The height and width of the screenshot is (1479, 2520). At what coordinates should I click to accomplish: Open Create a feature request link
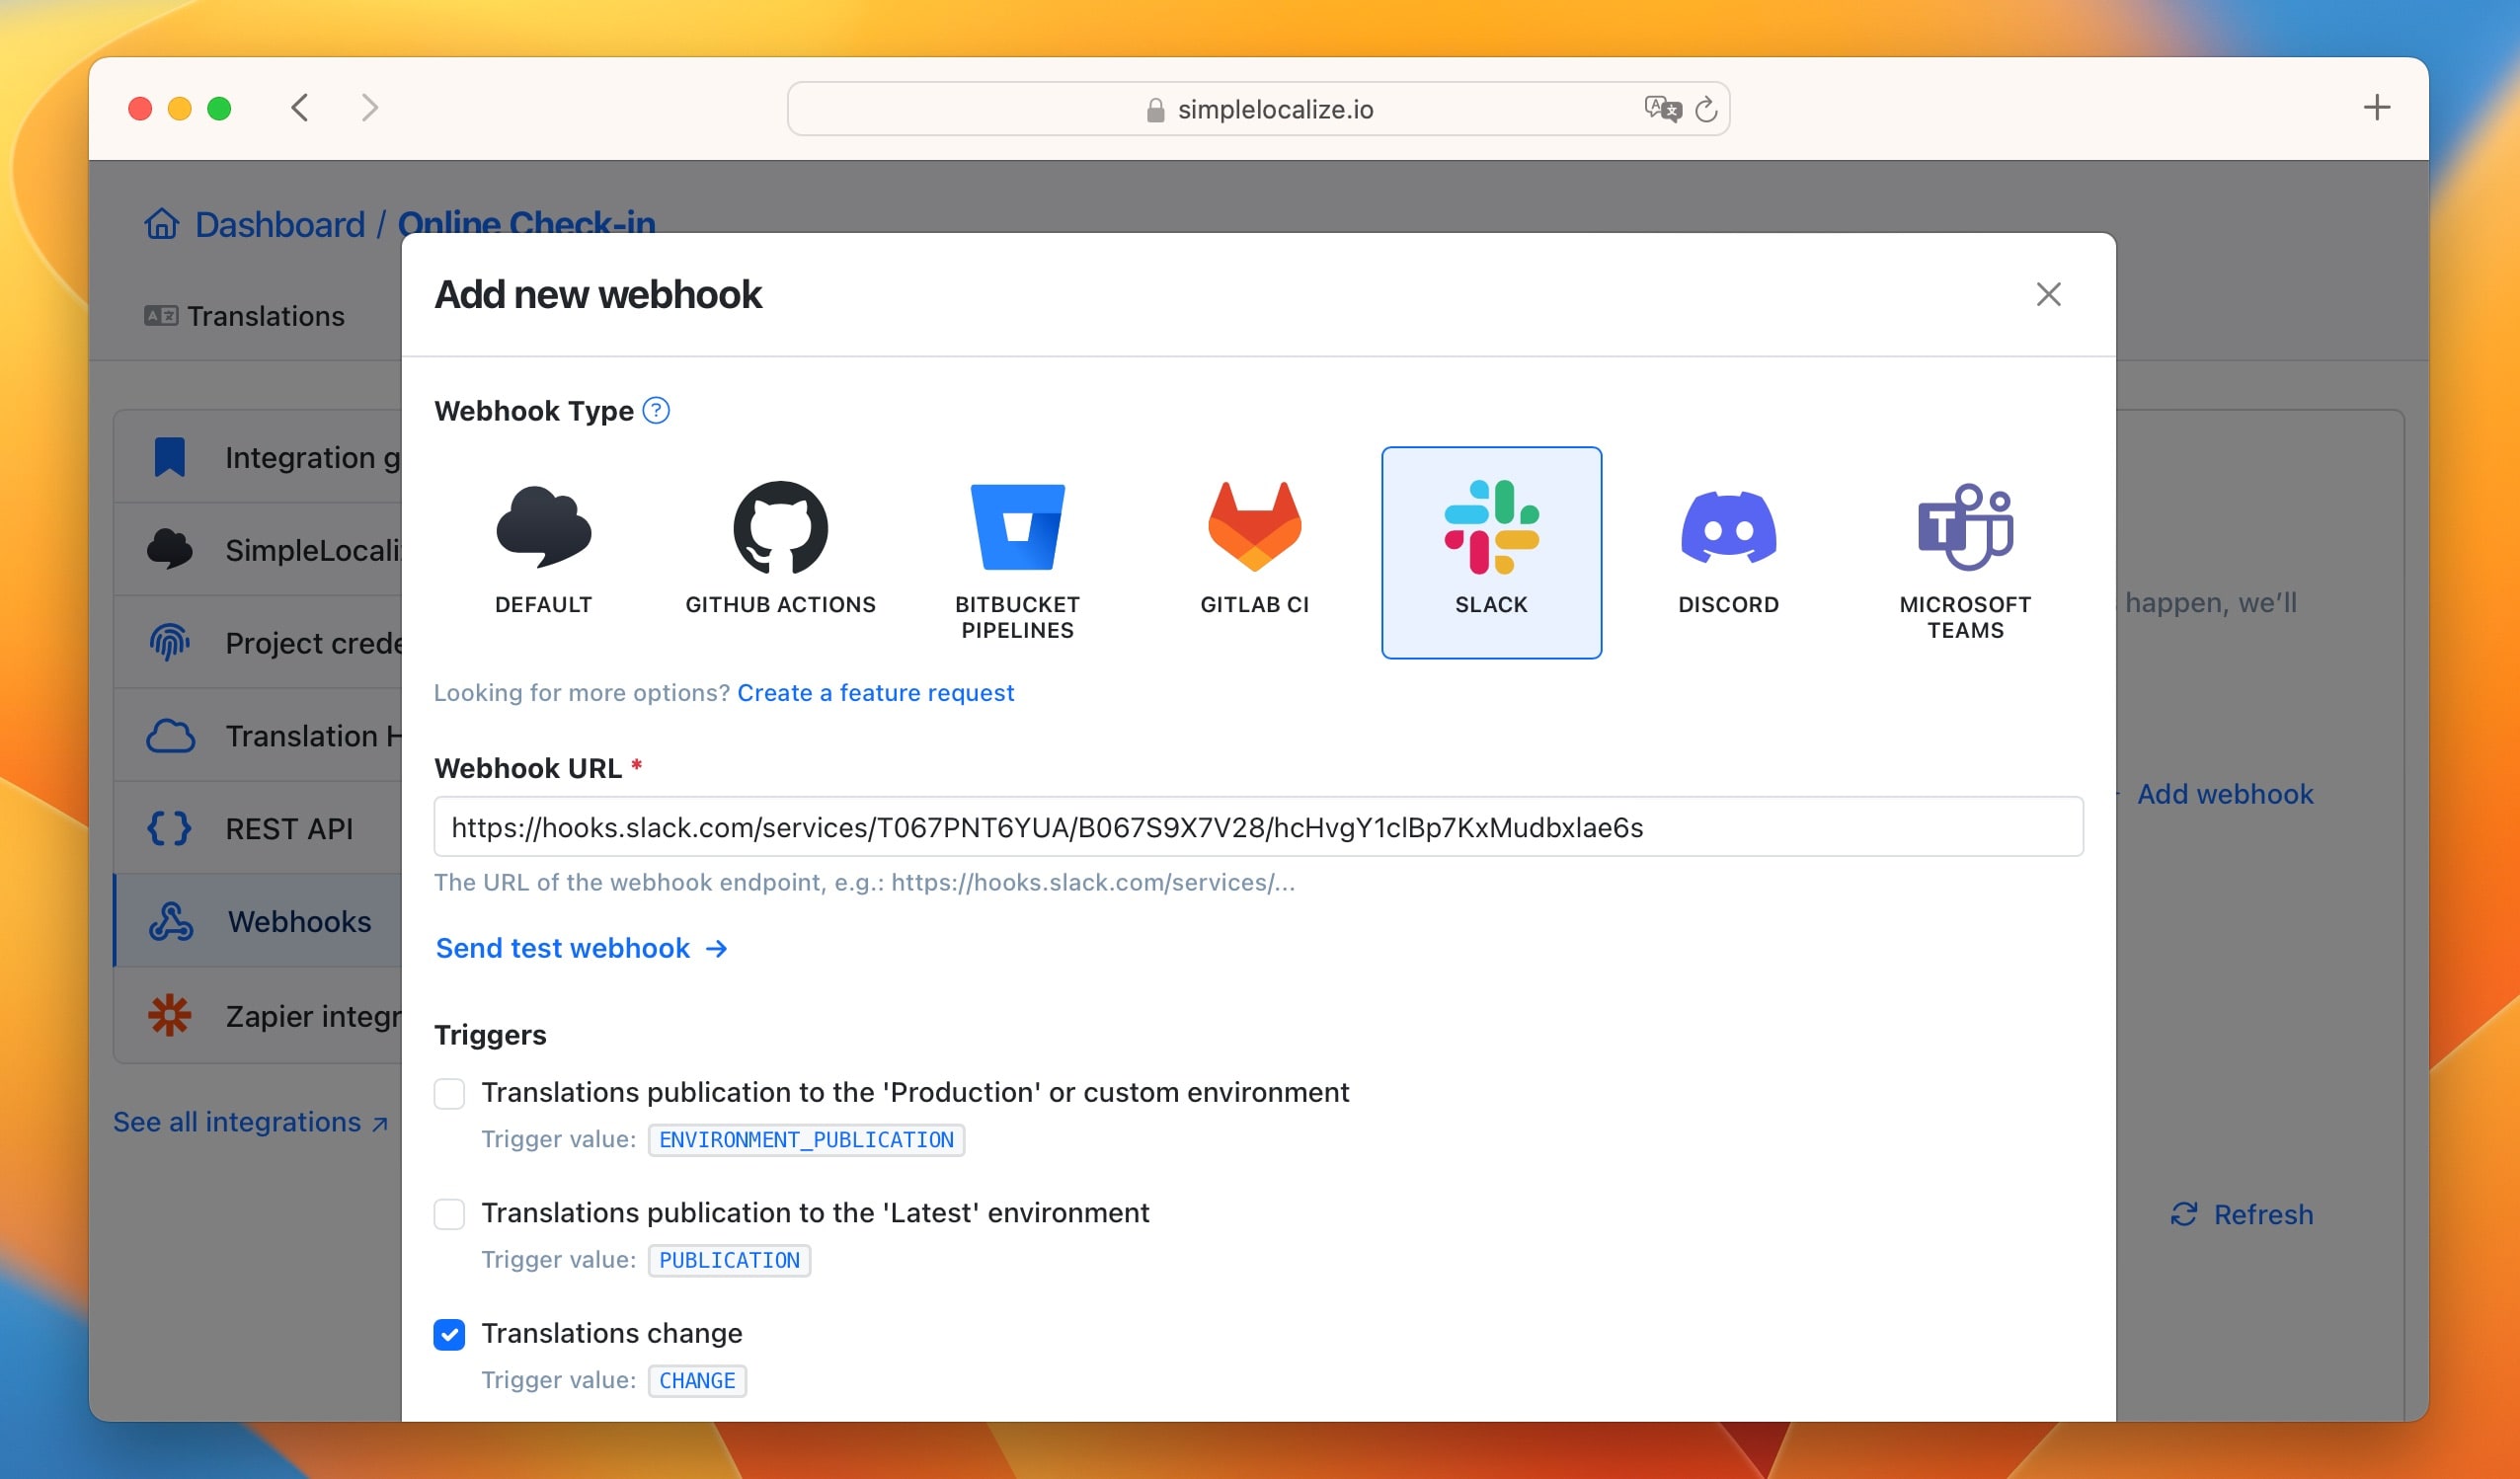click(x=875, y=693)
